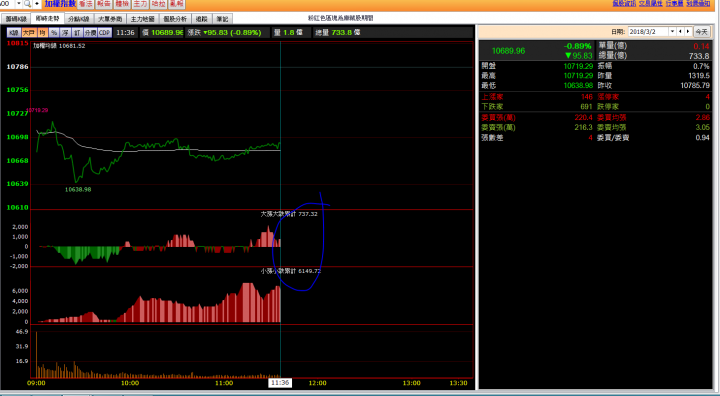Toggle the K線 chart option
Image resolution: width=720 pixels, height=396 pixels.
[14, 33]
